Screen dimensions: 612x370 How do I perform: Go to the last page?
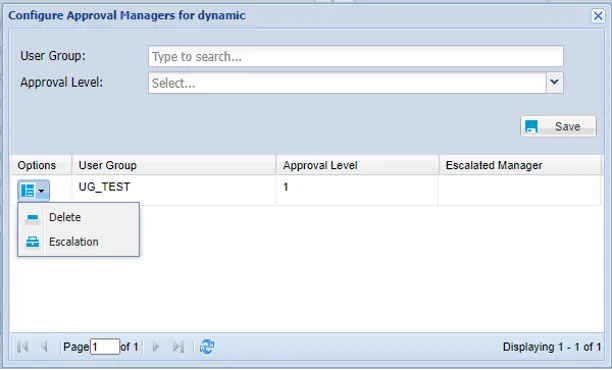pyautogui.click(x=178, y=347)
